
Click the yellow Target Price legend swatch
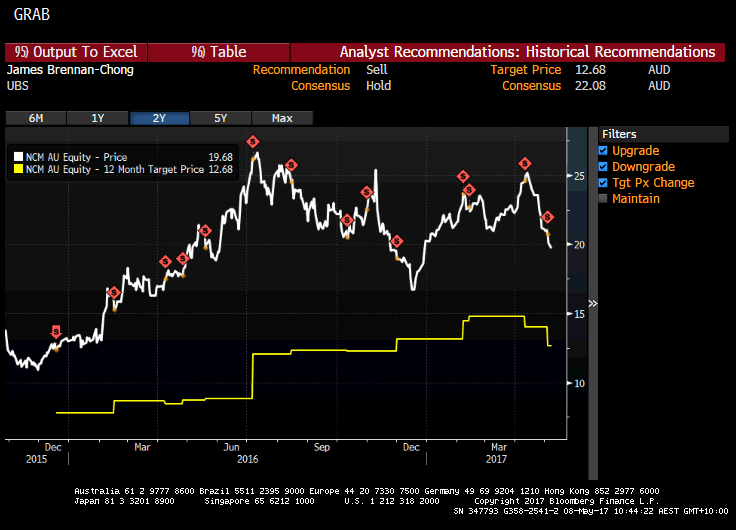click(18, 169)
